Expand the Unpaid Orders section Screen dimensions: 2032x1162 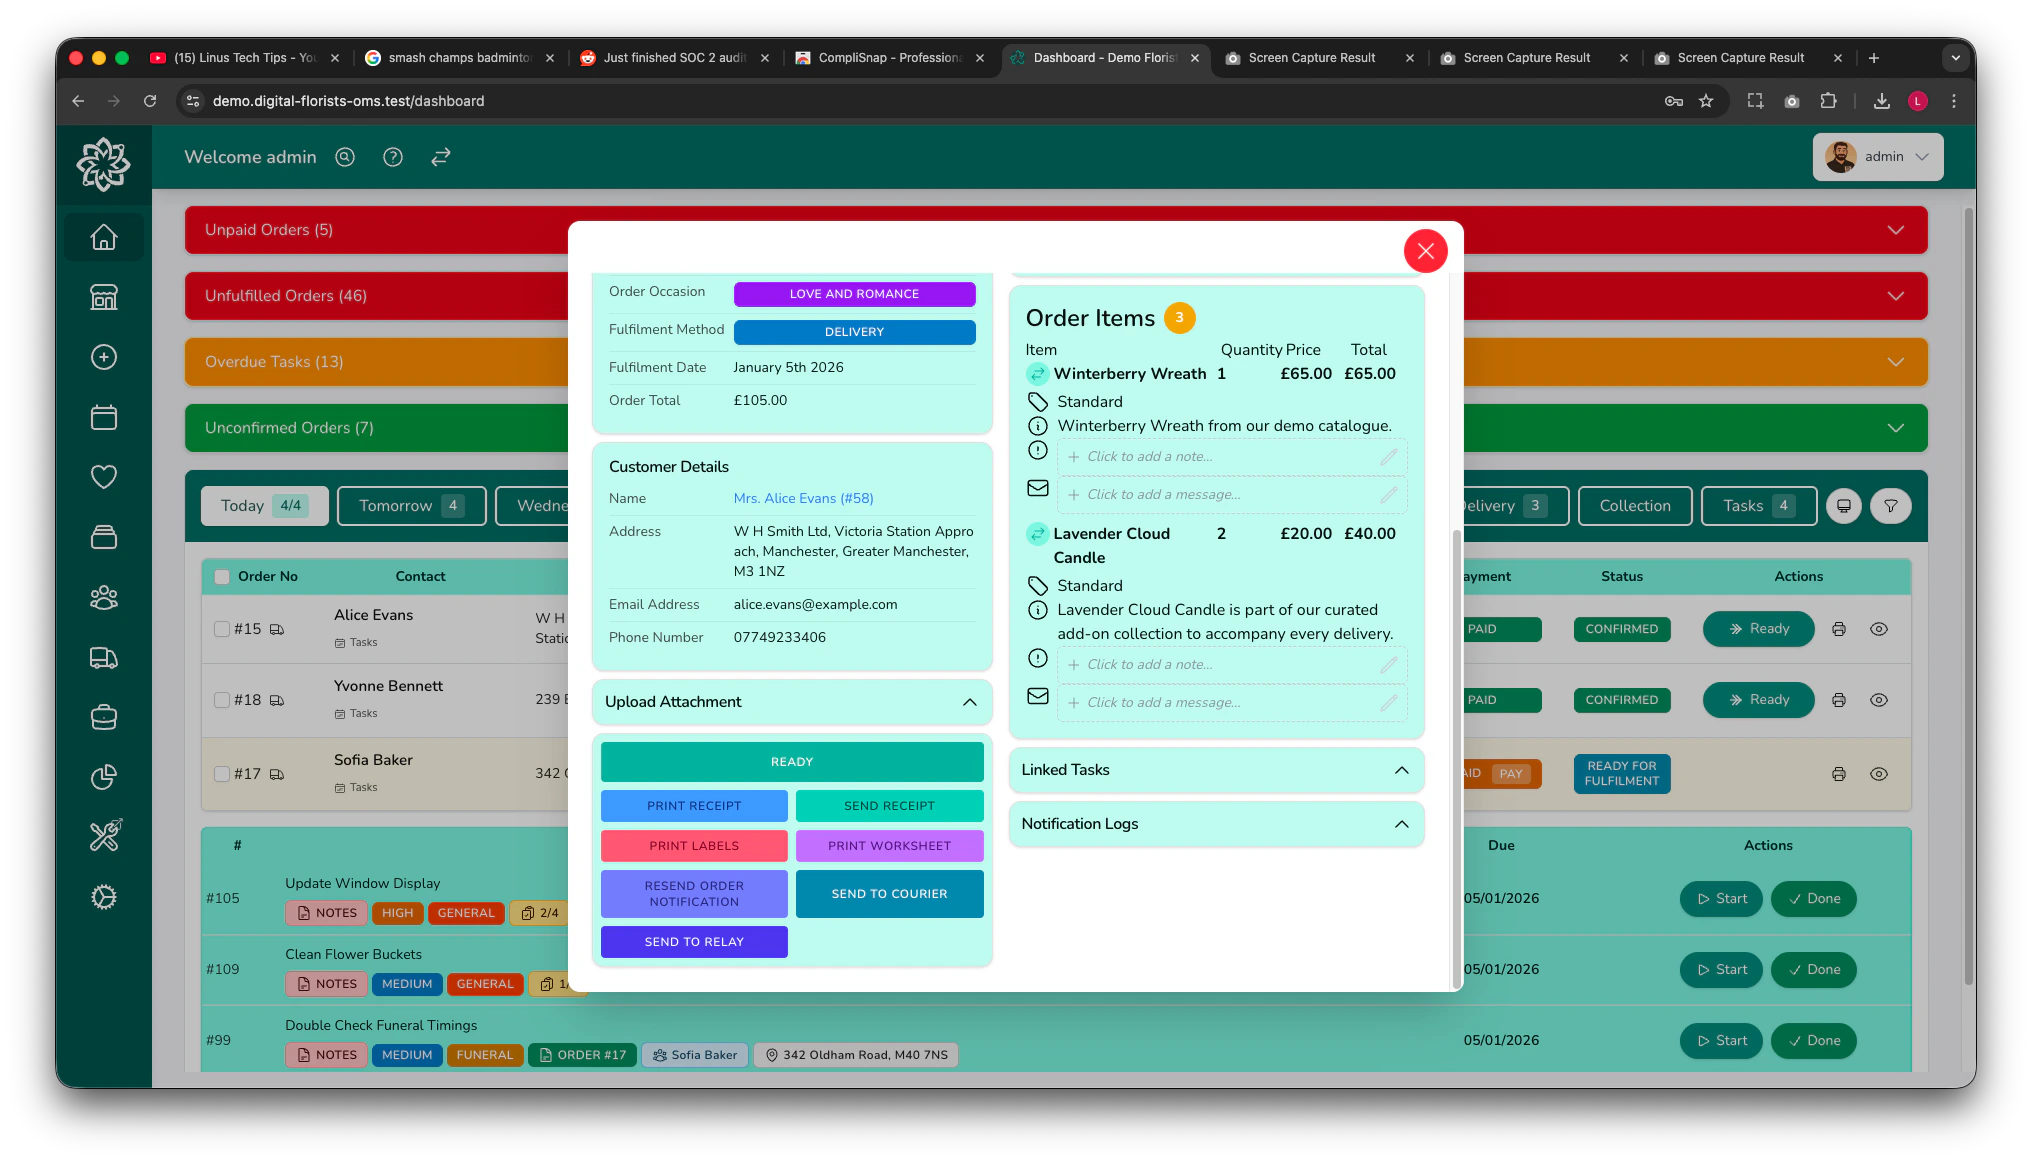[1895, 230]
